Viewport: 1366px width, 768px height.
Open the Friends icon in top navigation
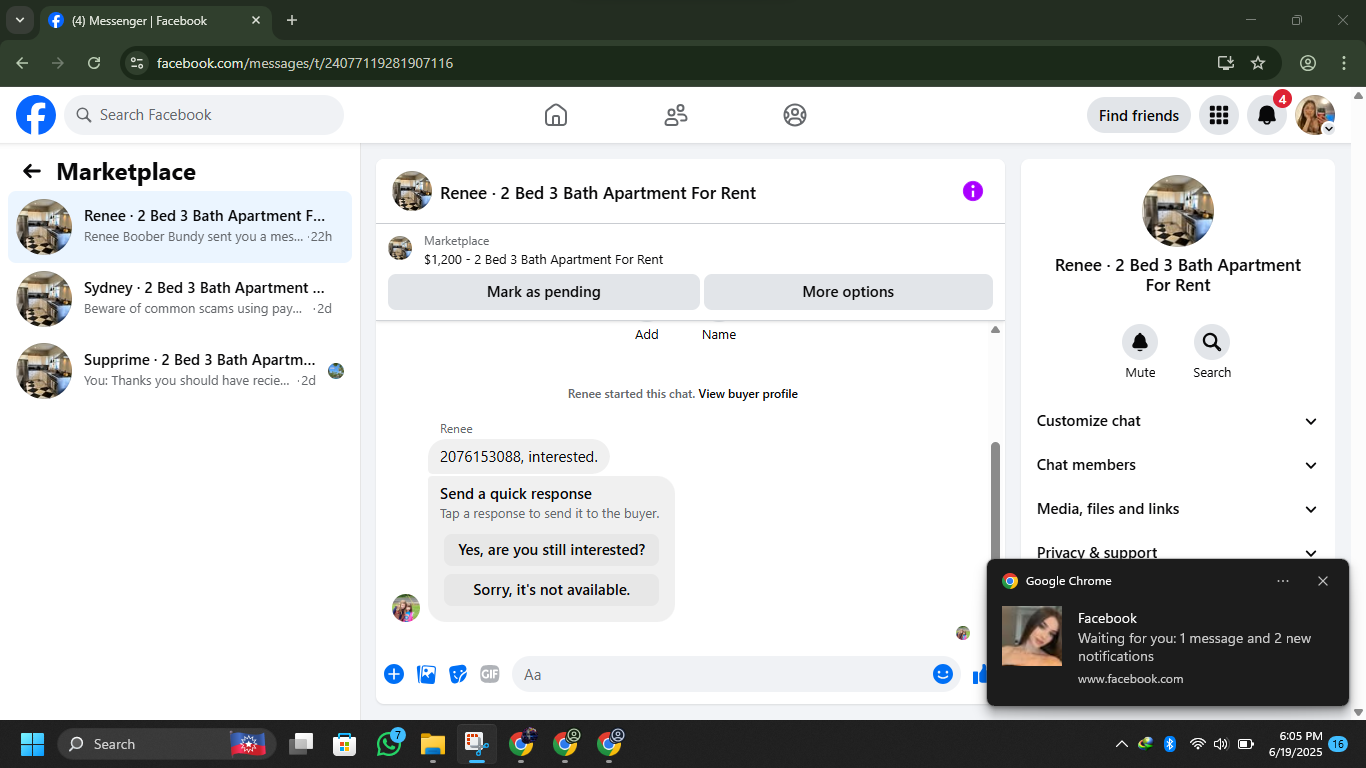676,115
